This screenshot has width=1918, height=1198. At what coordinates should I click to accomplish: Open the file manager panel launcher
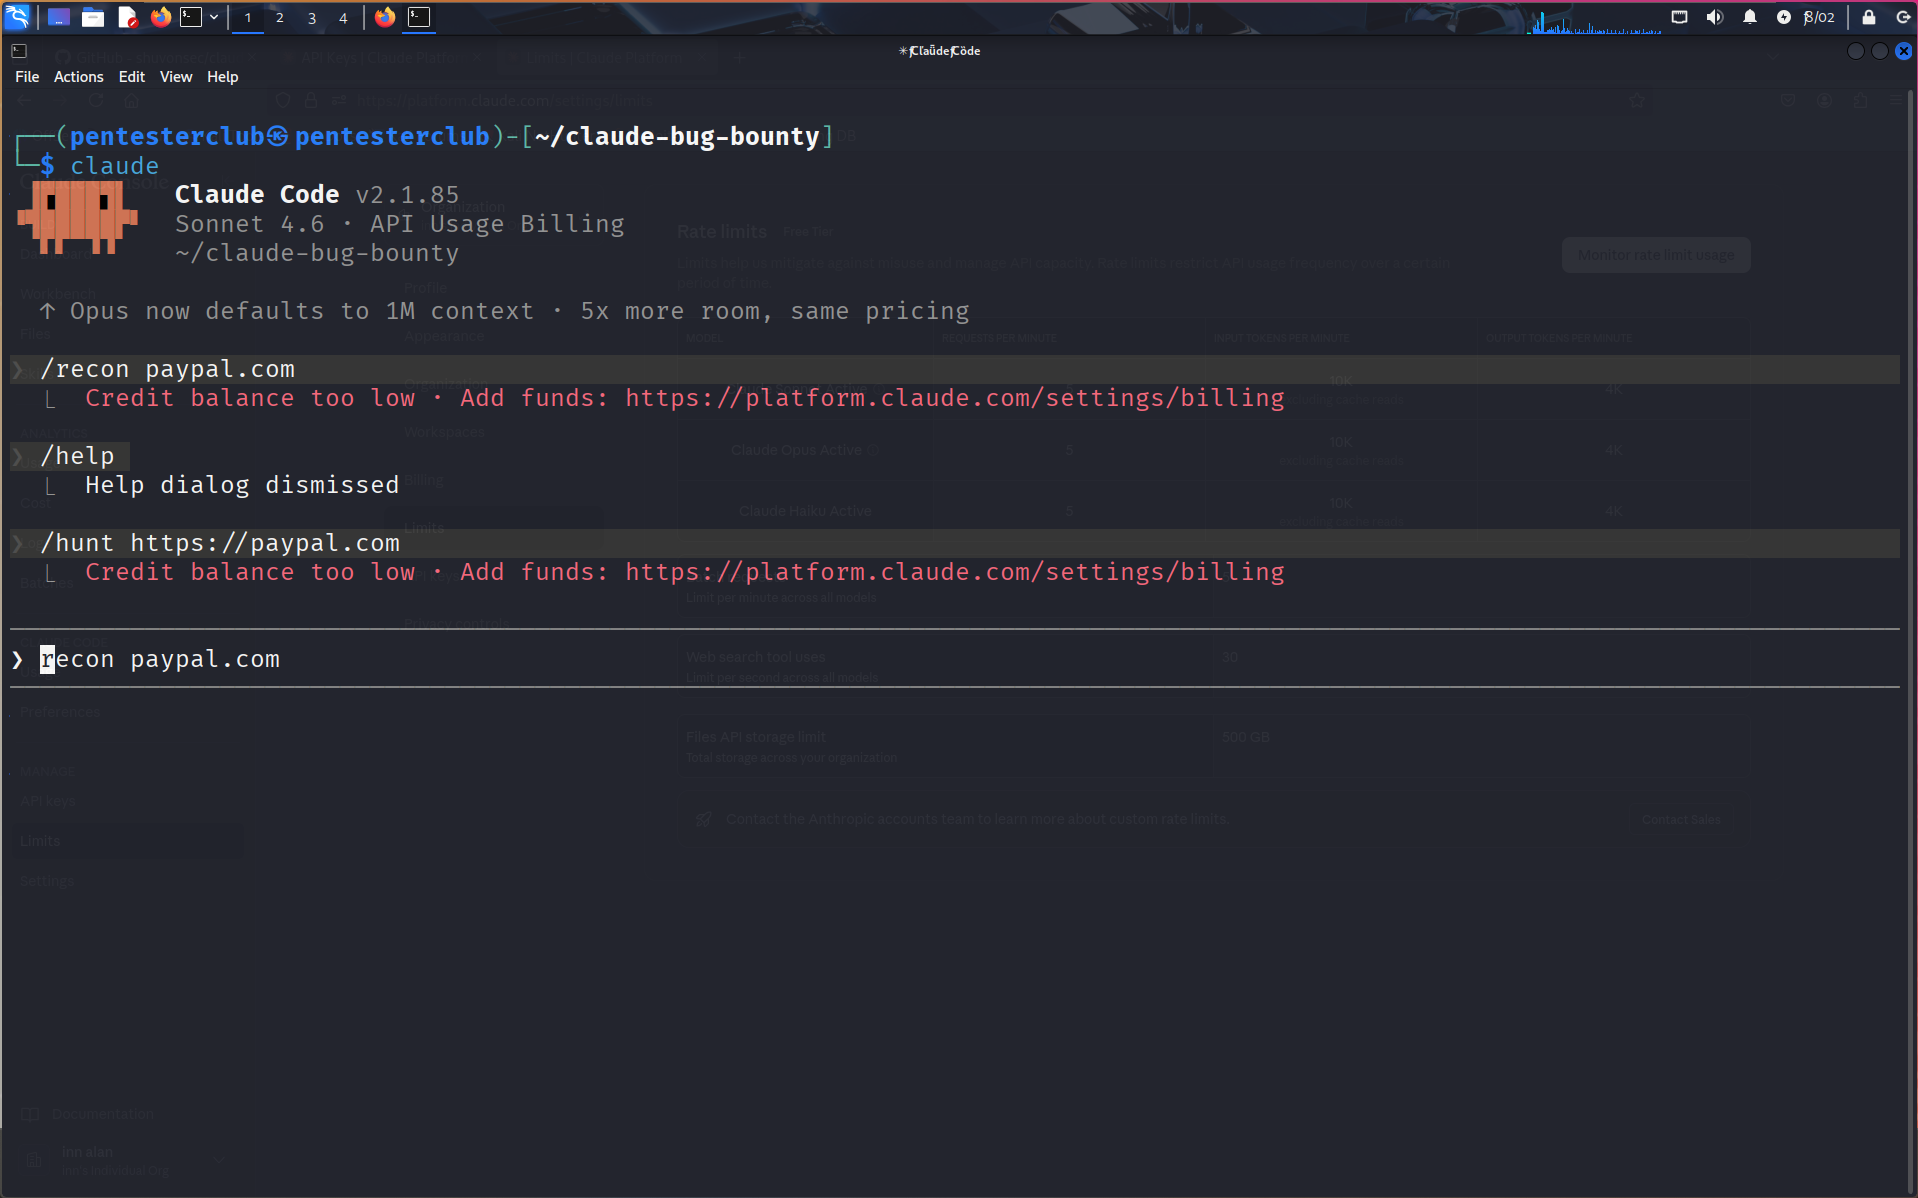pos(93,17)
